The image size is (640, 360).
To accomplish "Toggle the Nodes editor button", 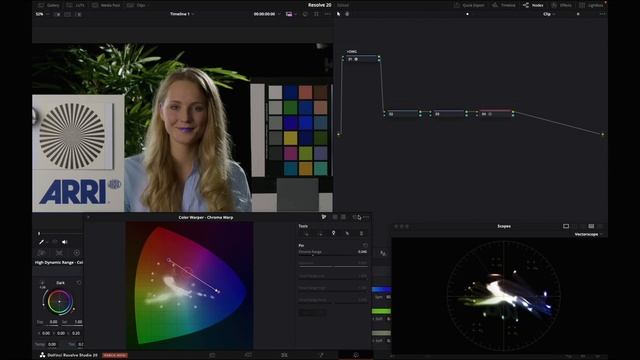I will click(x=533, y=5).
